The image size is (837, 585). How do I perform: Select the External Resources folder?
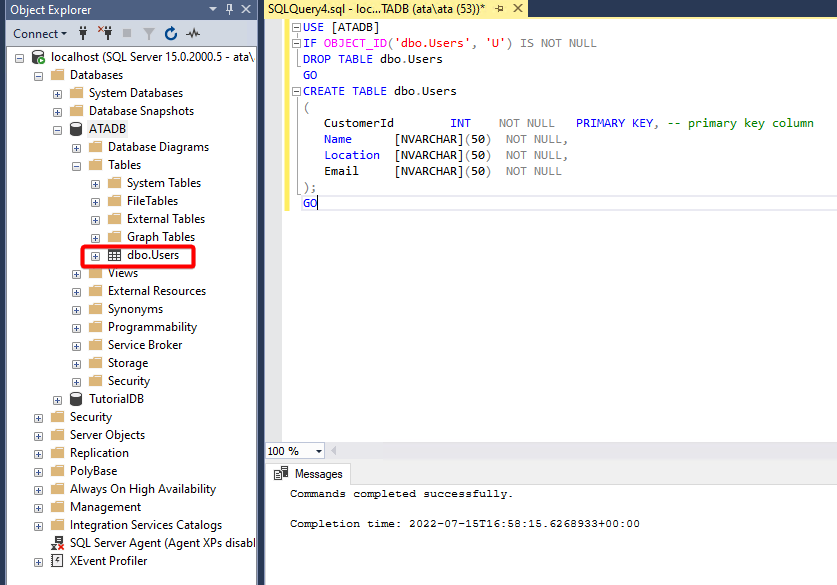pyautogui.click(x=157, y=291)
